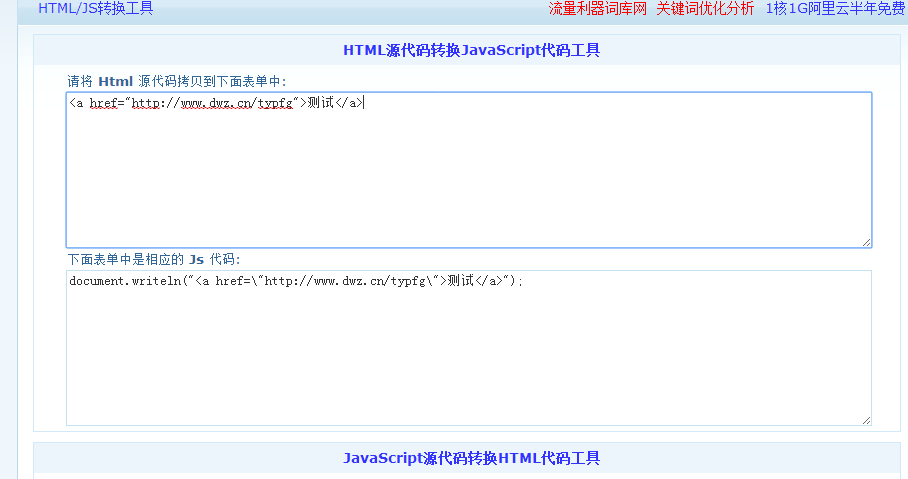Grab the resize handle of JS output textarea
Screen dimensions: 908x479
866,420
